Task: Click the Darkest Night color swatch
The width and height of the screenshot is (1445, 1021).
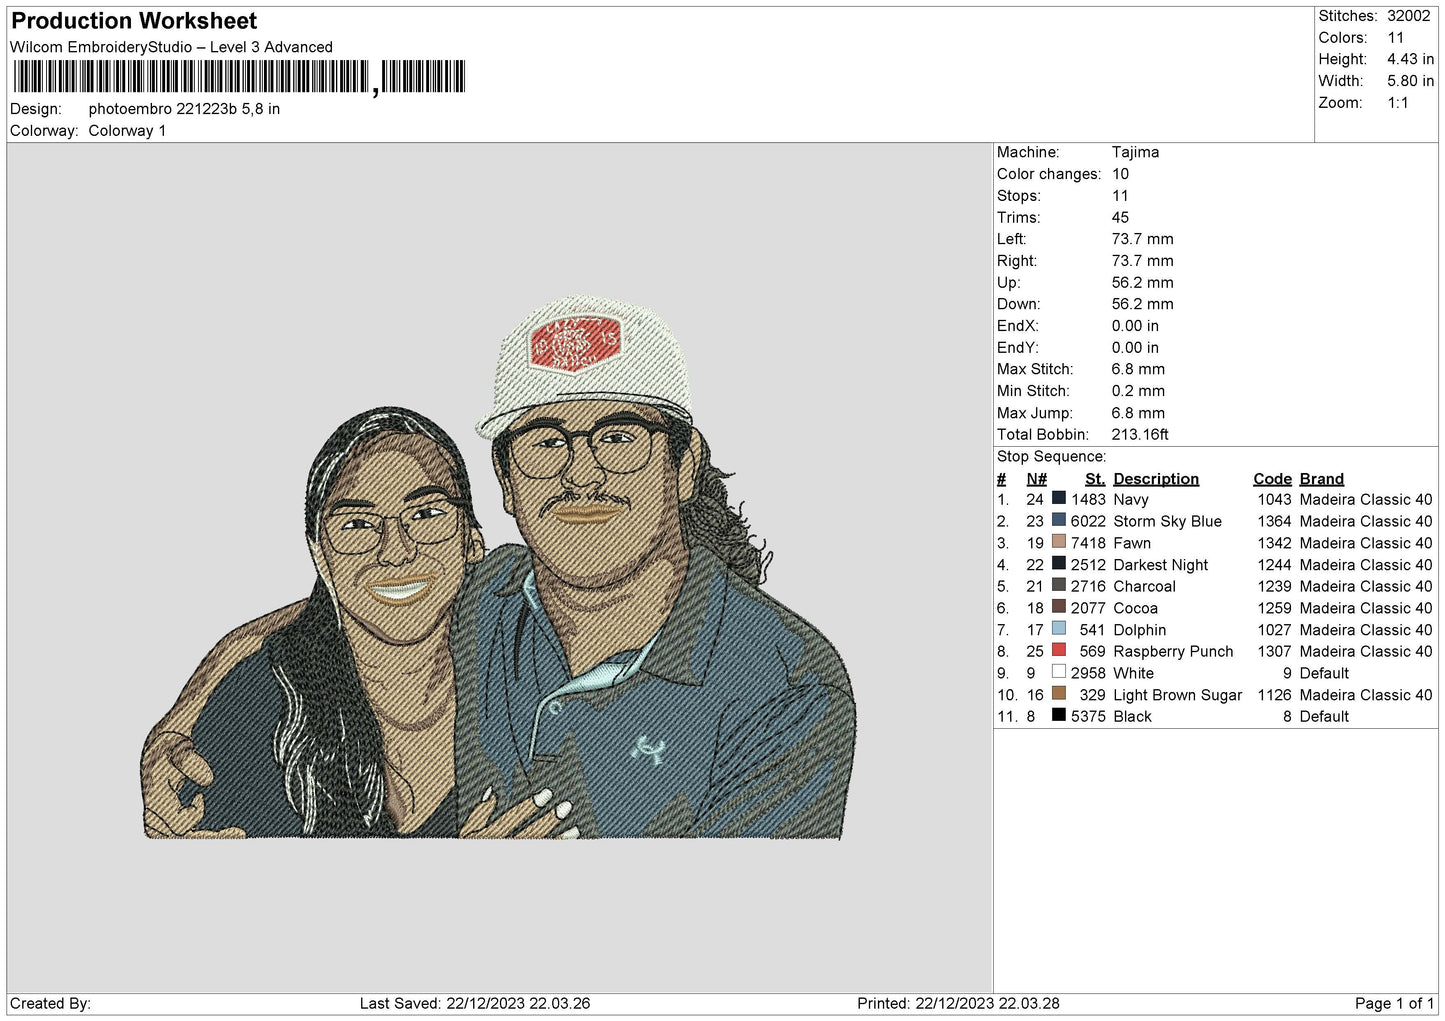Action: [1058, 563]
